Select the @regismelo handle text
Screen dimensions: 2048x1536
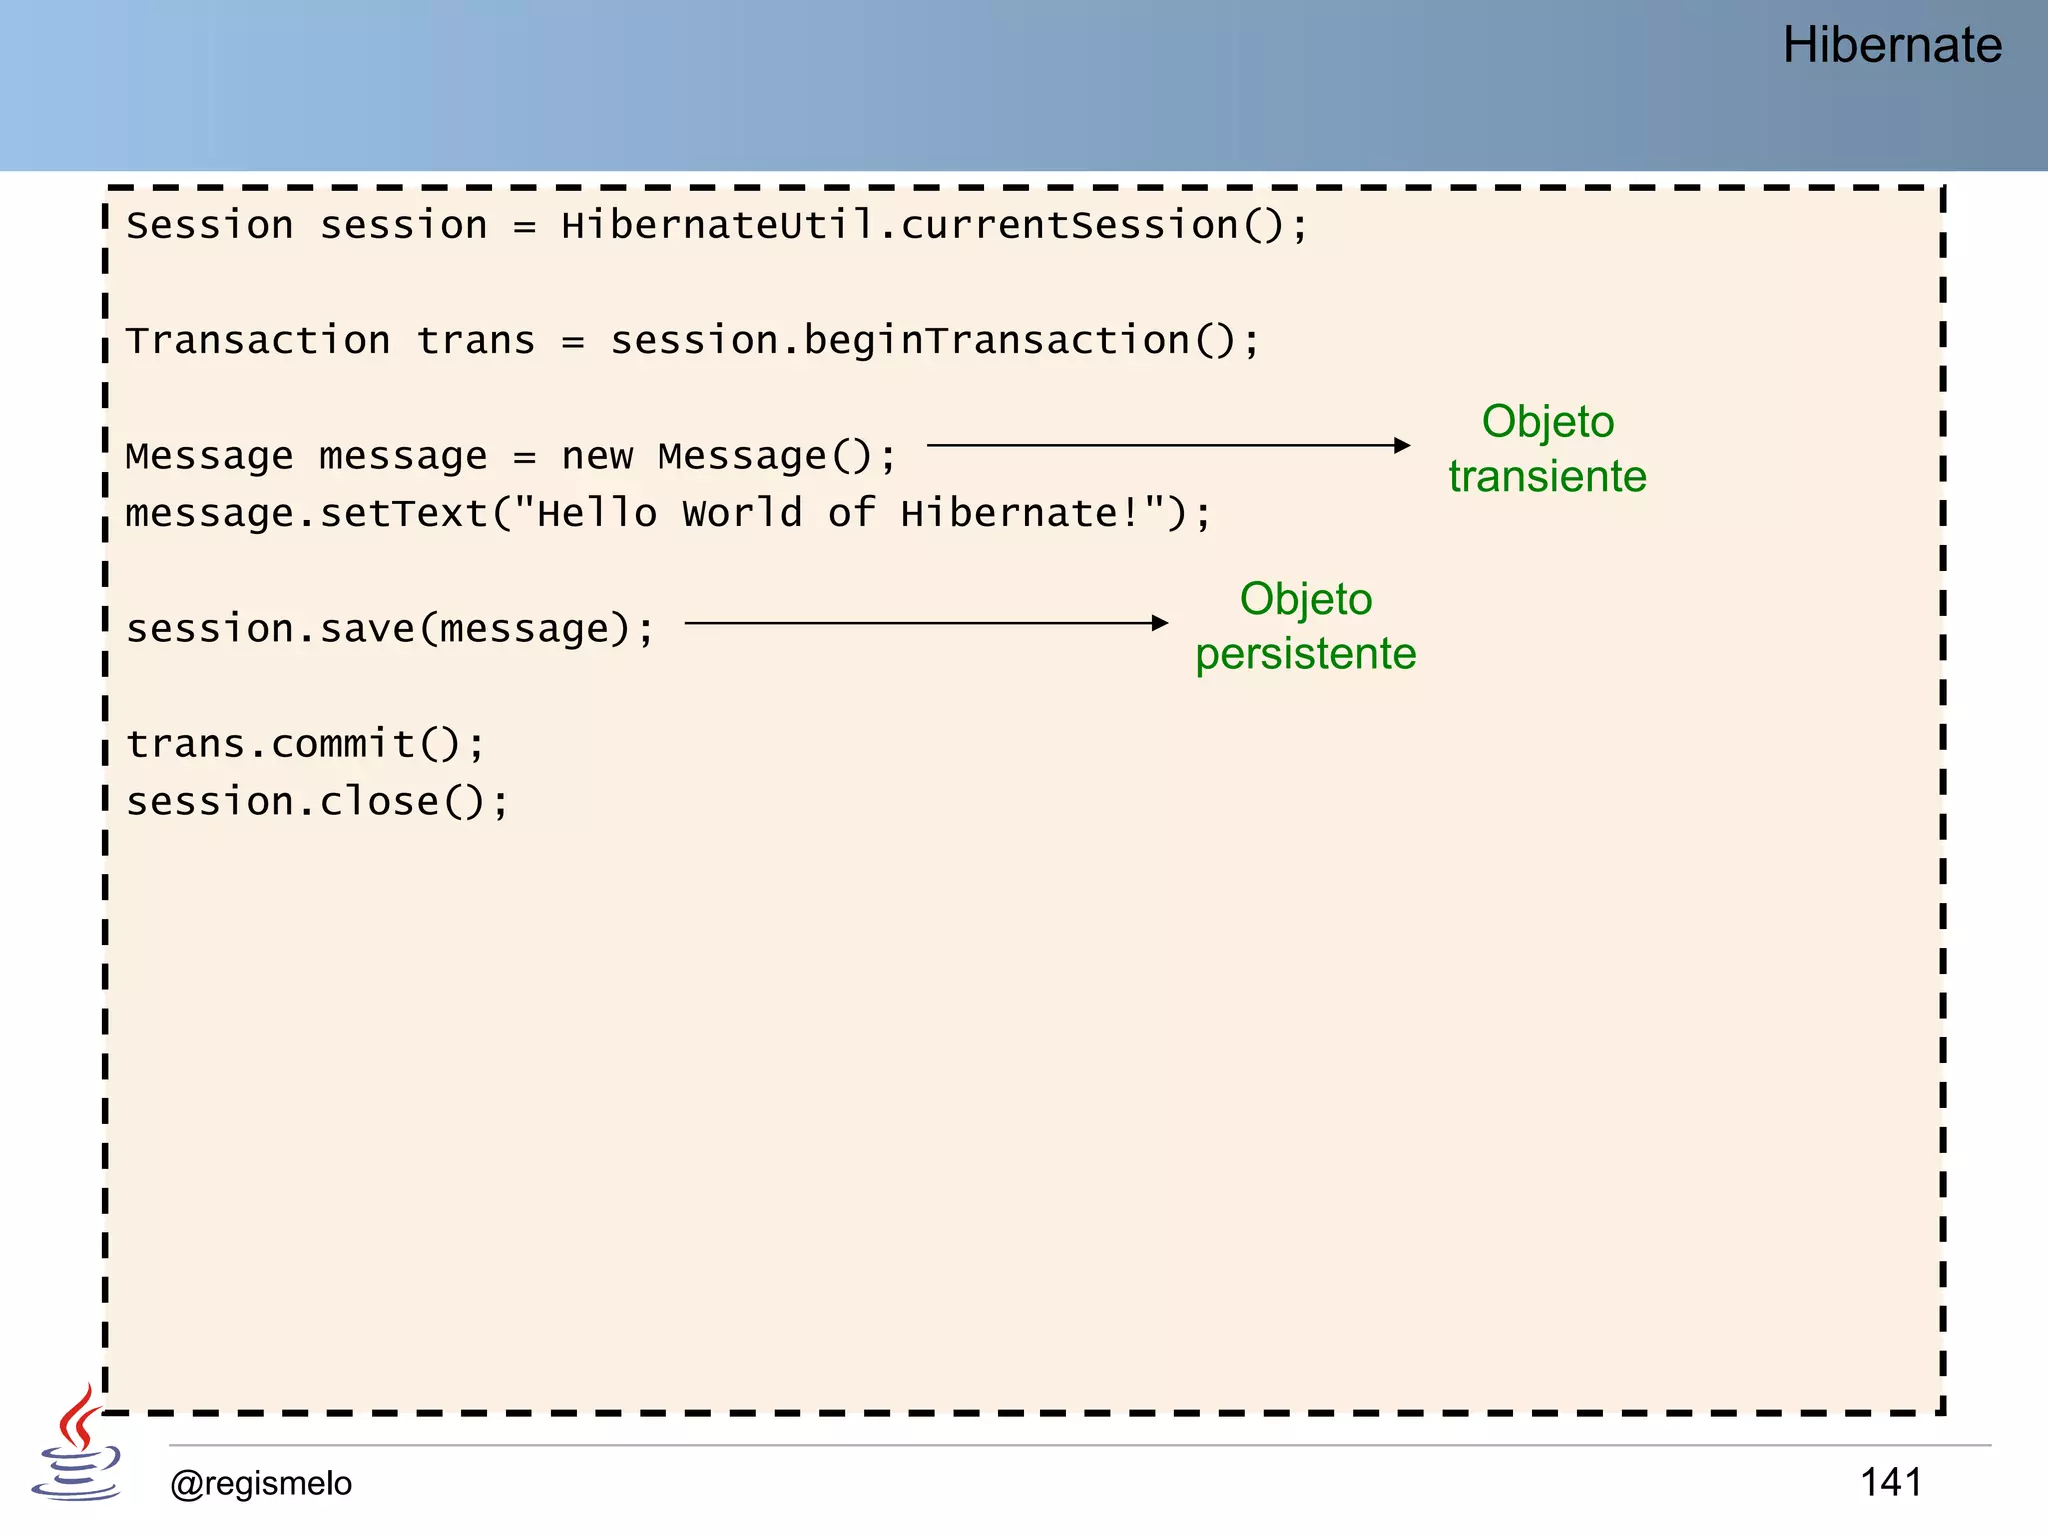click(x=261, y=1483)
